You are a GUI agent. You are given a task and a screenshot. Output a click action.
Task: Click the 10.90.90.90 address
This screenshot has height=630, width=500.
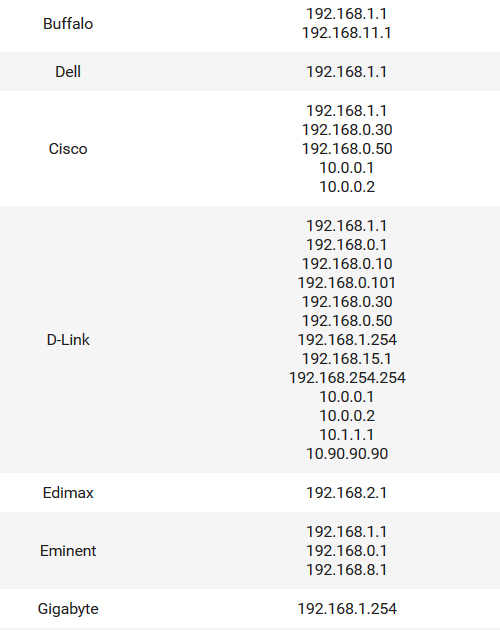pos(347,454)
